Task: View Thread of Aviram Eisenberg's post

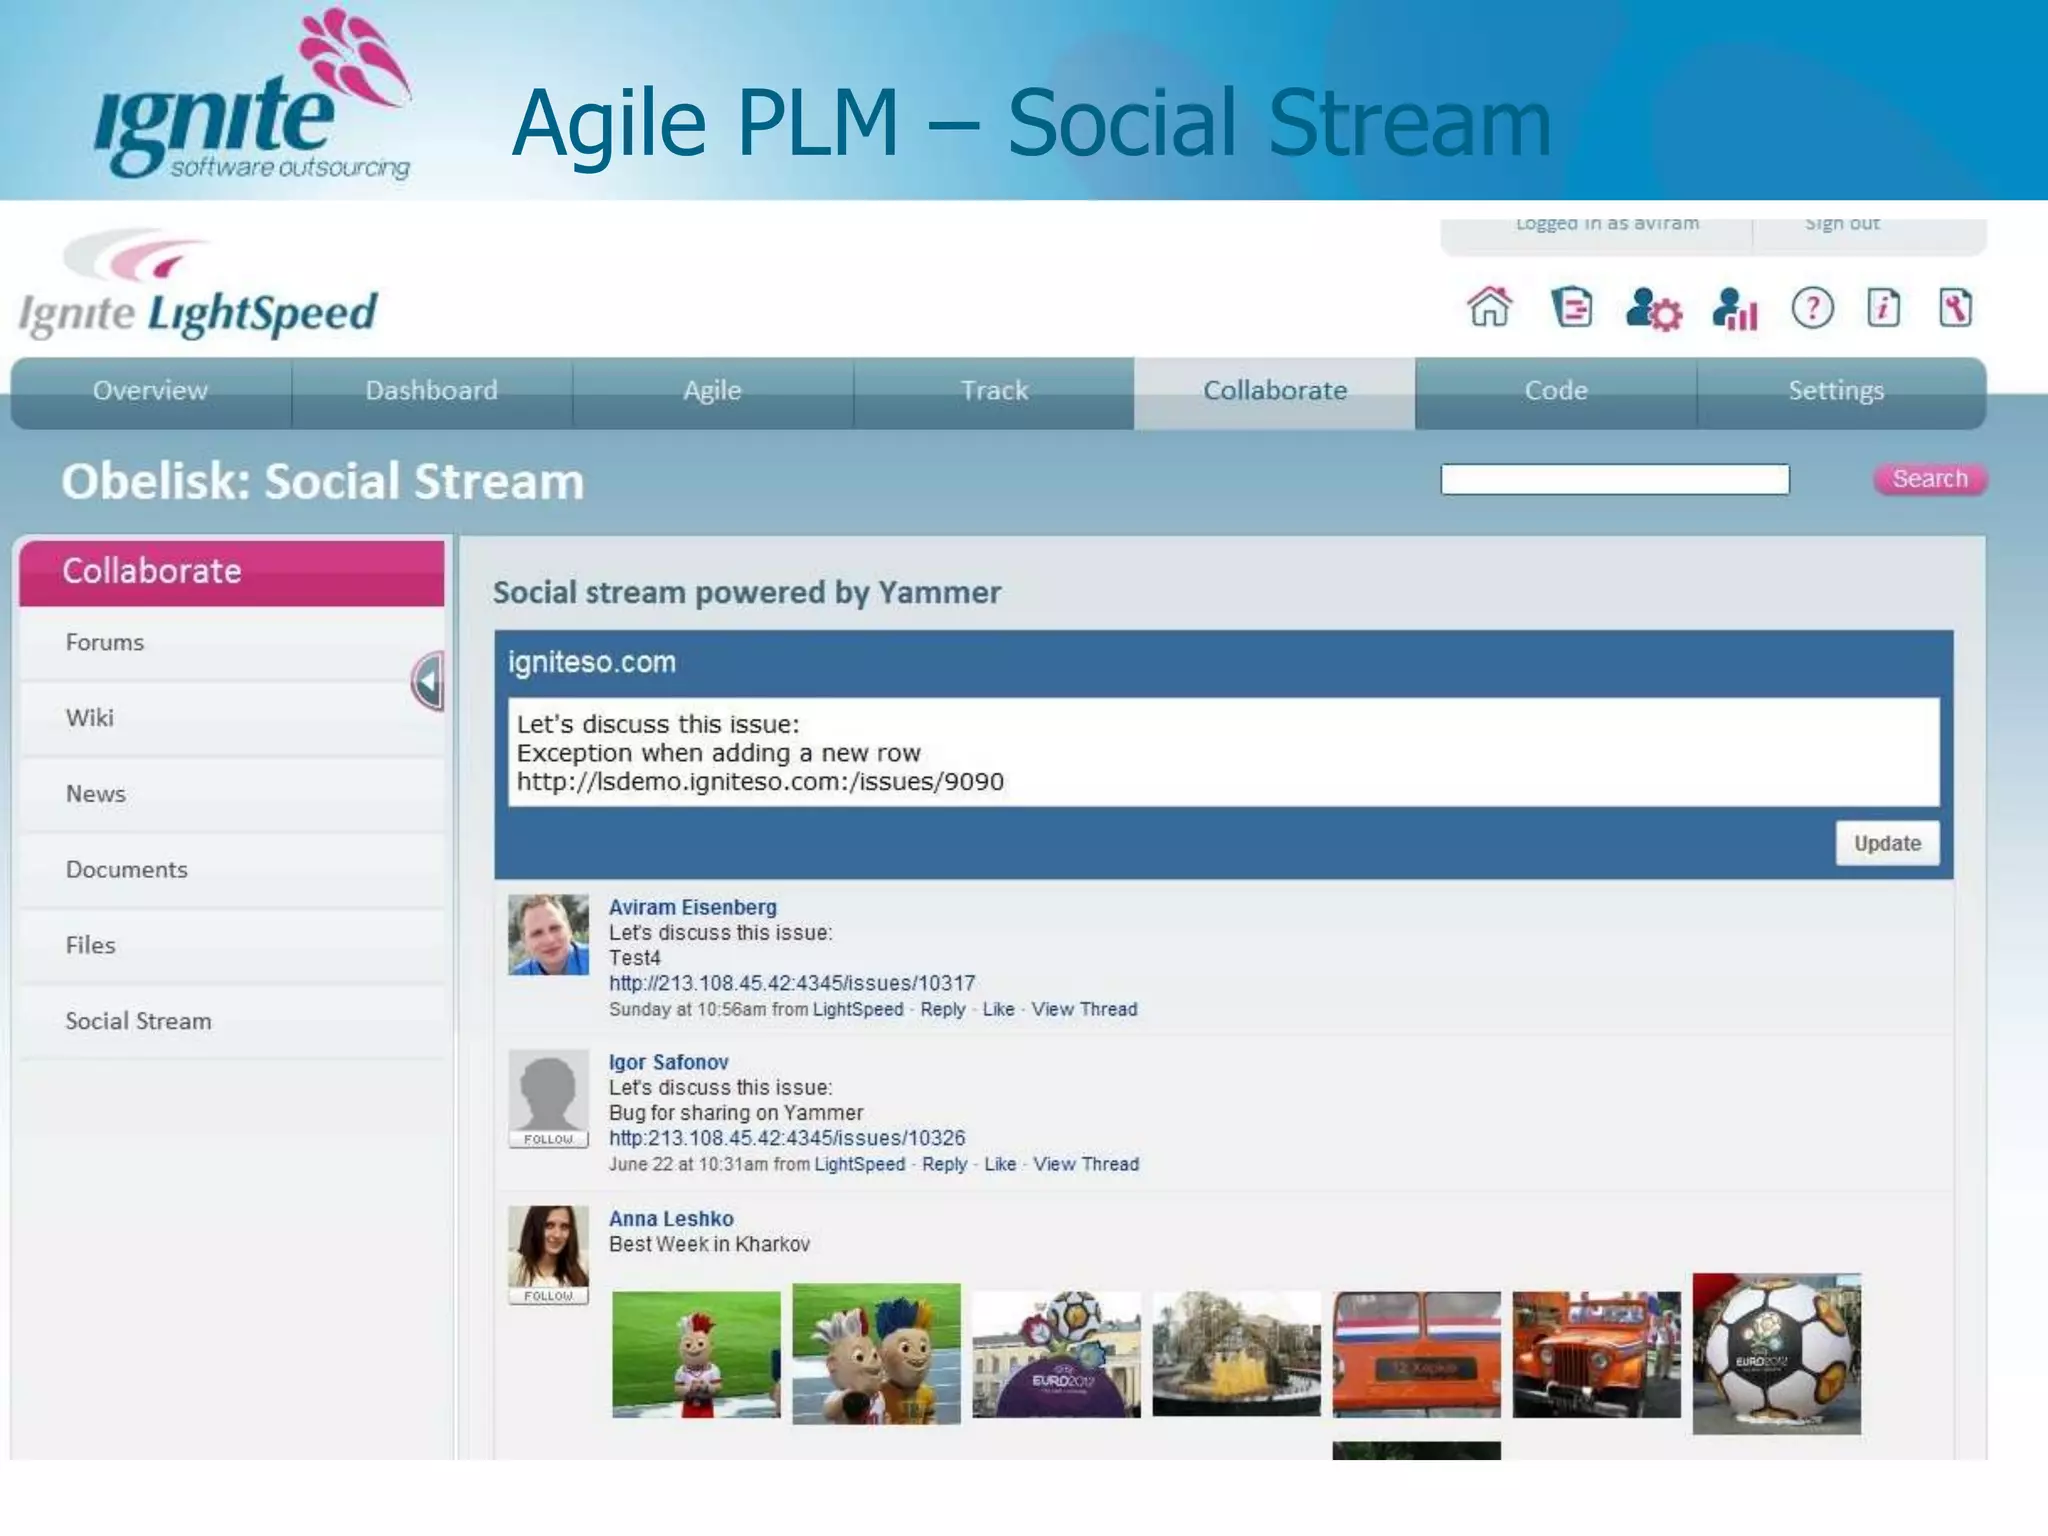Action: [1084, 1009]
